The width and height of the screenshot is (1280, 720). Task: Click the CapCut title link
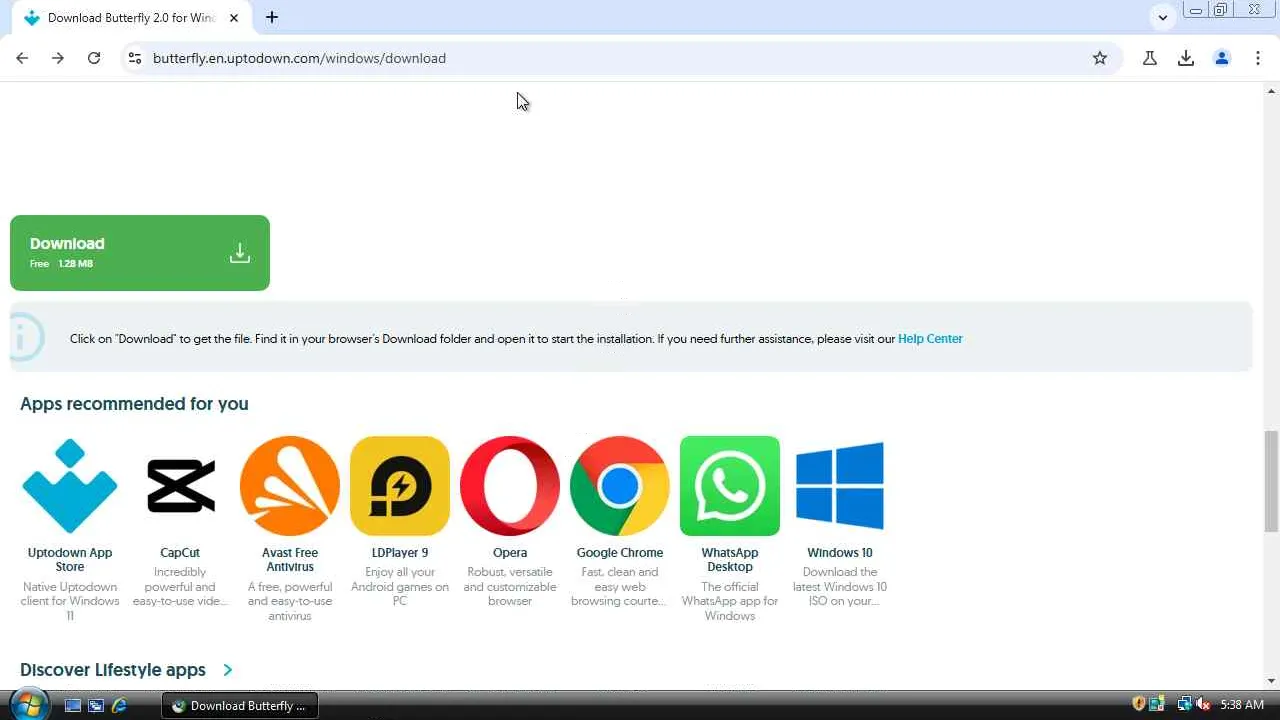[x=180, y=553]
